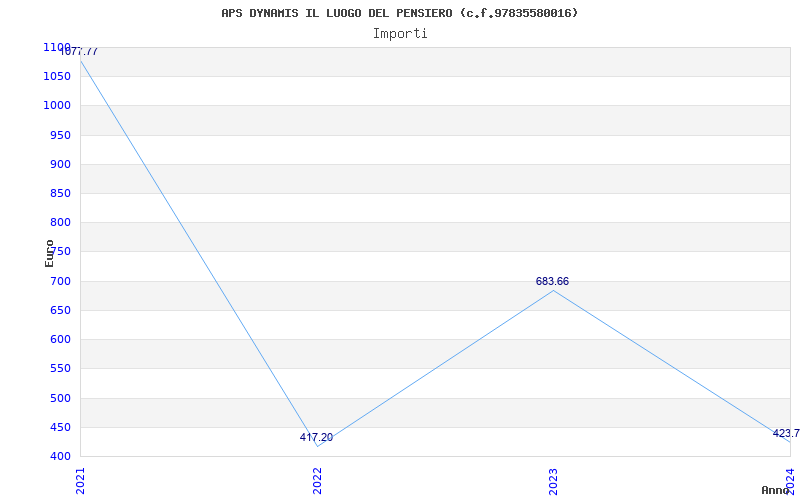Click the 700 y-axis tick label
Viewport: 800px width, 500px height.
pyautogui.click(x=60, y=281)
